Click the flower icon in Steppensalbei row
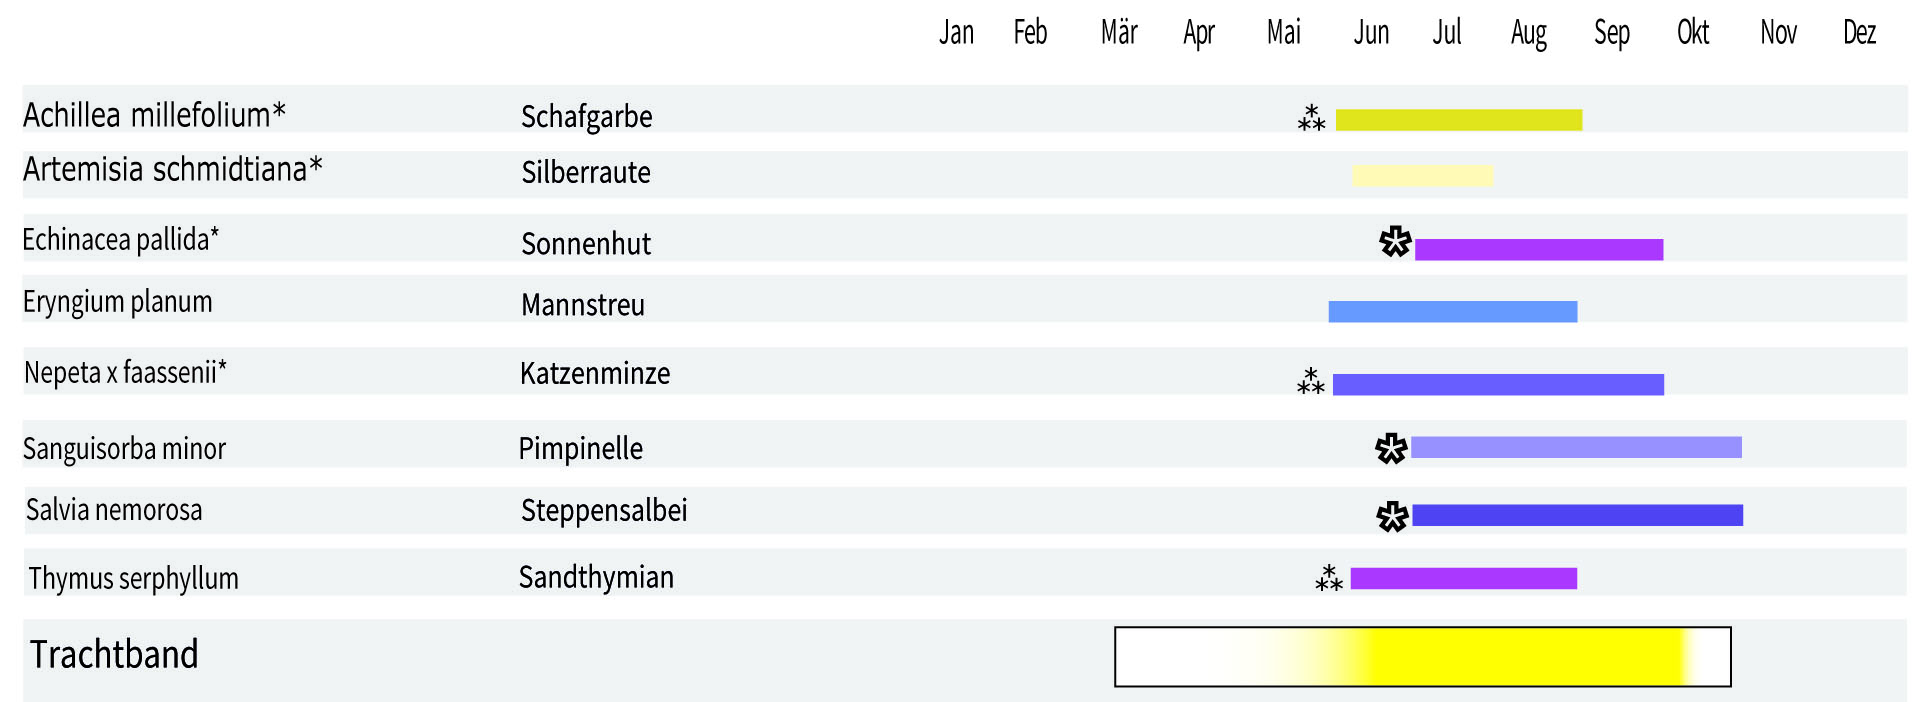1927x702 pixels. click(1392, 517)
